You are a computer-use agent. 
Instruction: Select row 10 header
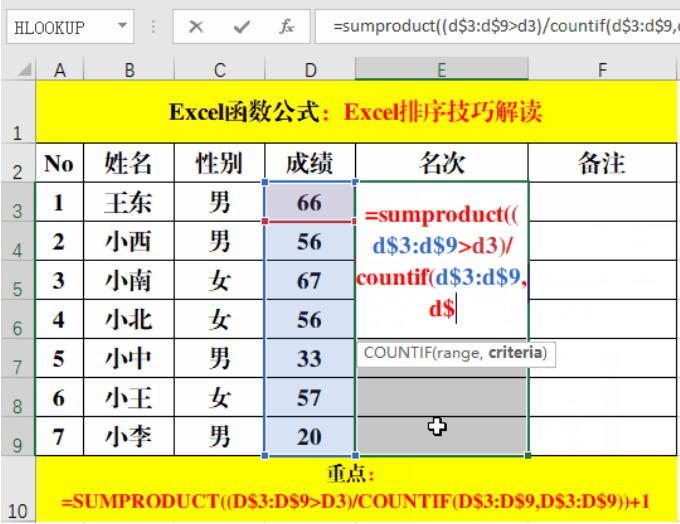[x=17, y=489]
